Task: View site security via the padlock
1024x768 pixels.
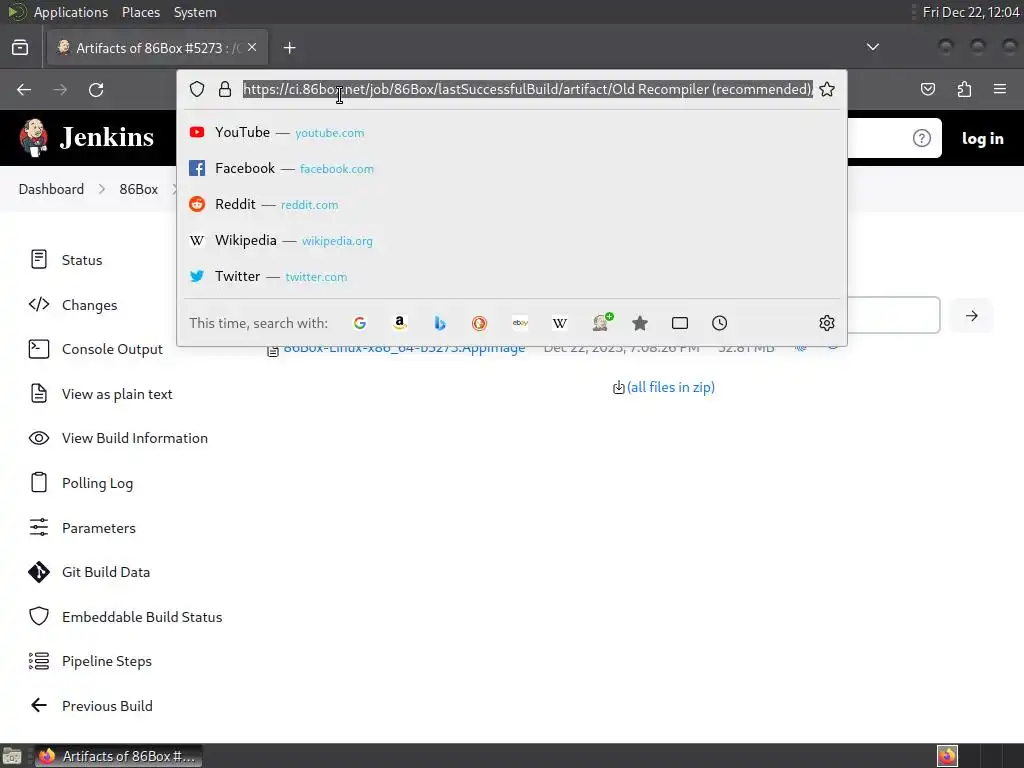Action: [x=225, y=89]
